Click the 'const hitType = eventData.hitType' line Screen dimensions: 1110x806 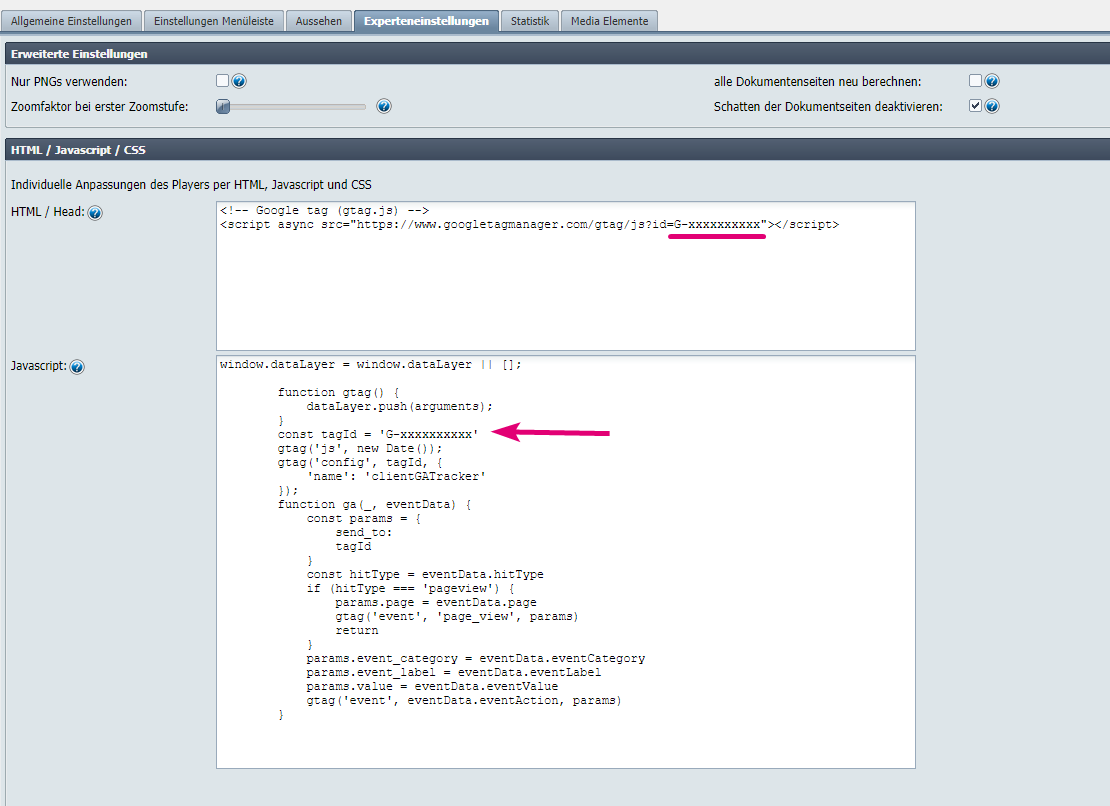point(425,574)
